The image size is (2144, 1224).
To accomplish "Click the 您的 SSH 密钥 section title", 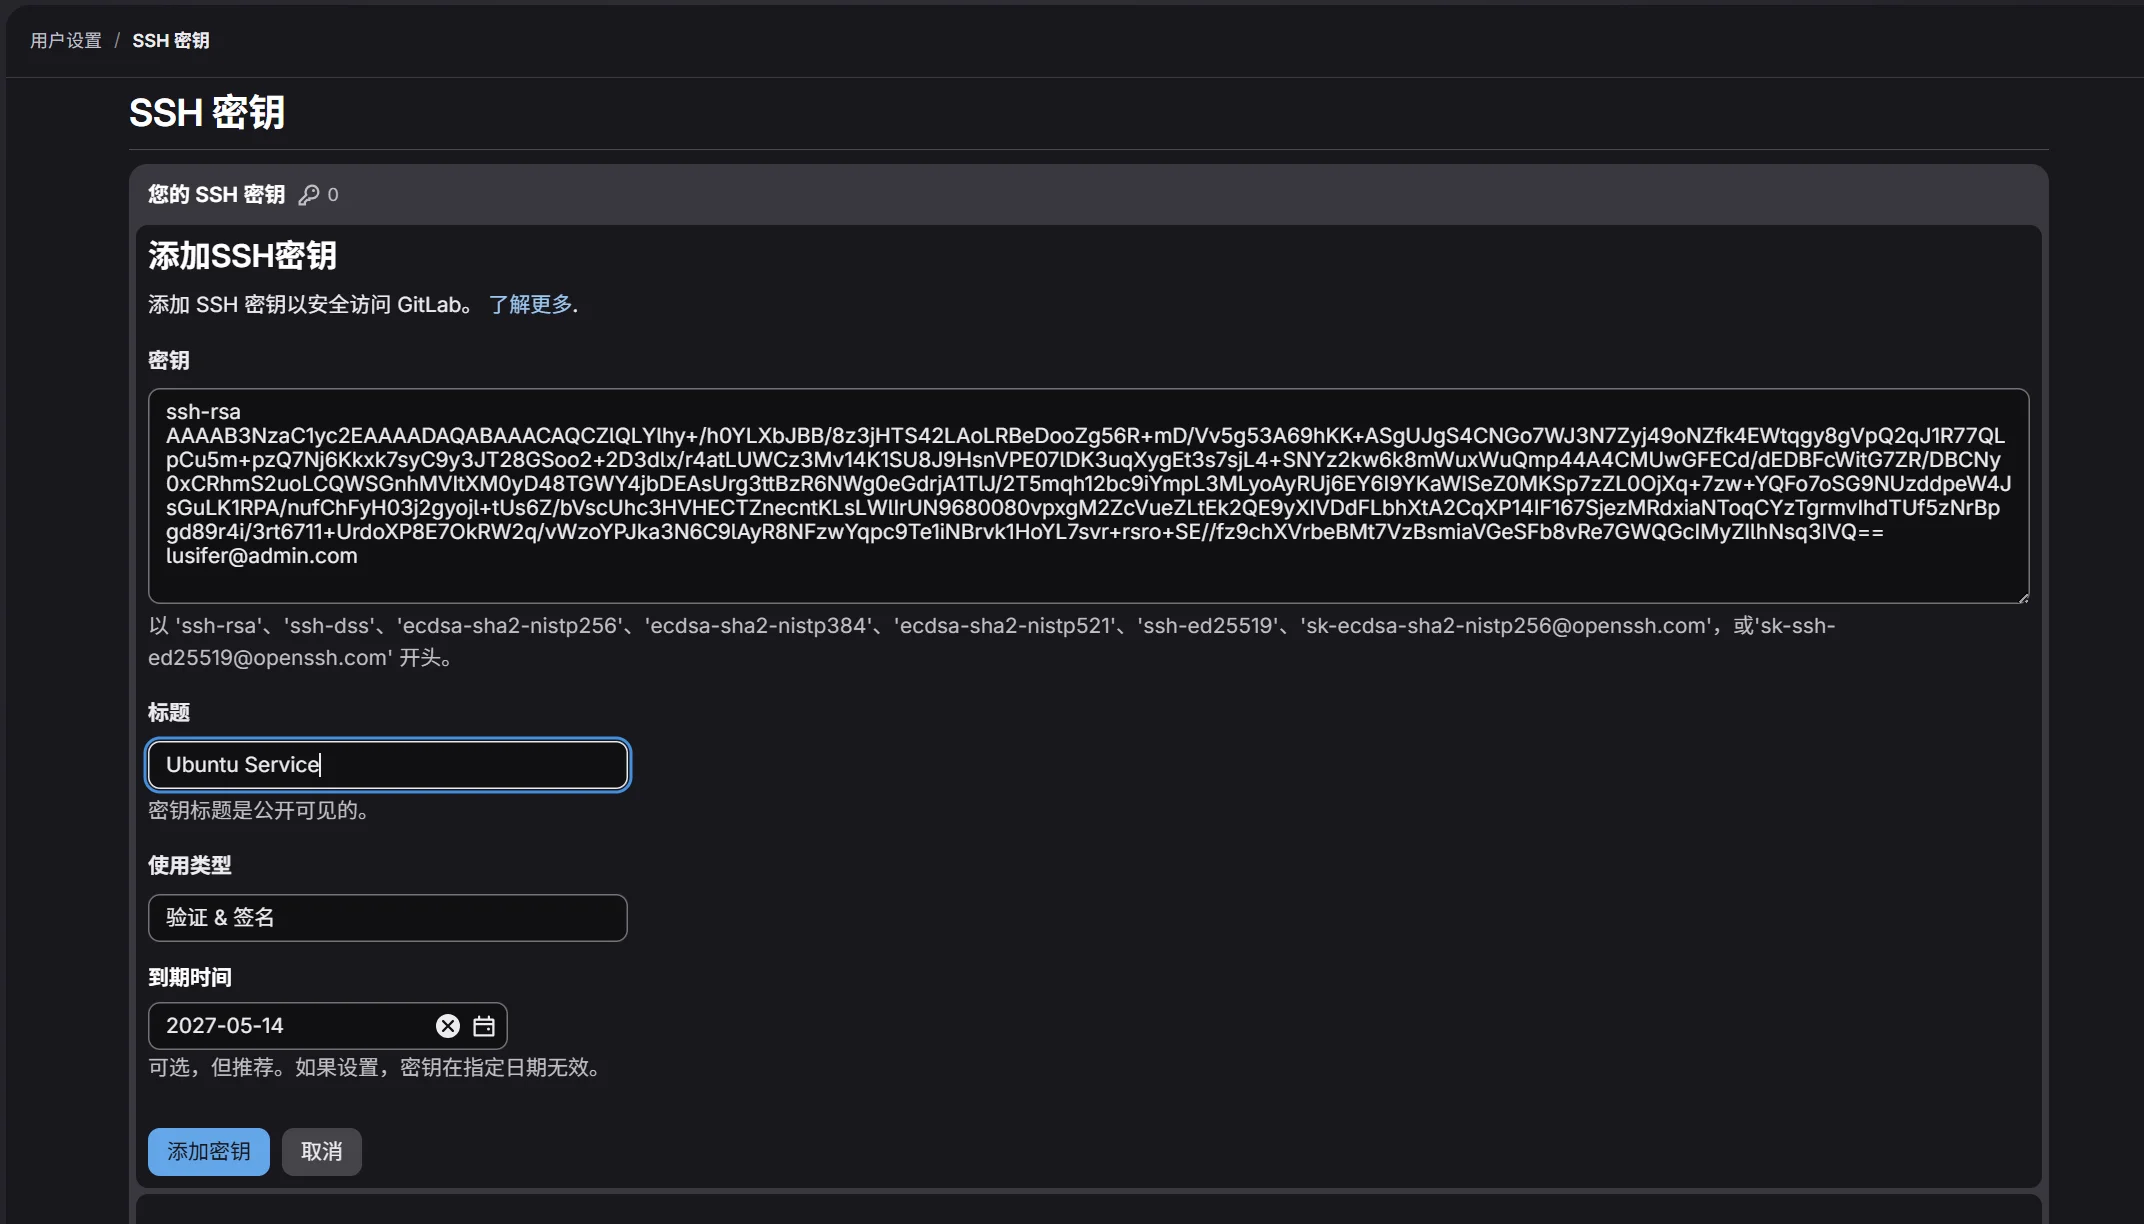I will pos(217,195).
